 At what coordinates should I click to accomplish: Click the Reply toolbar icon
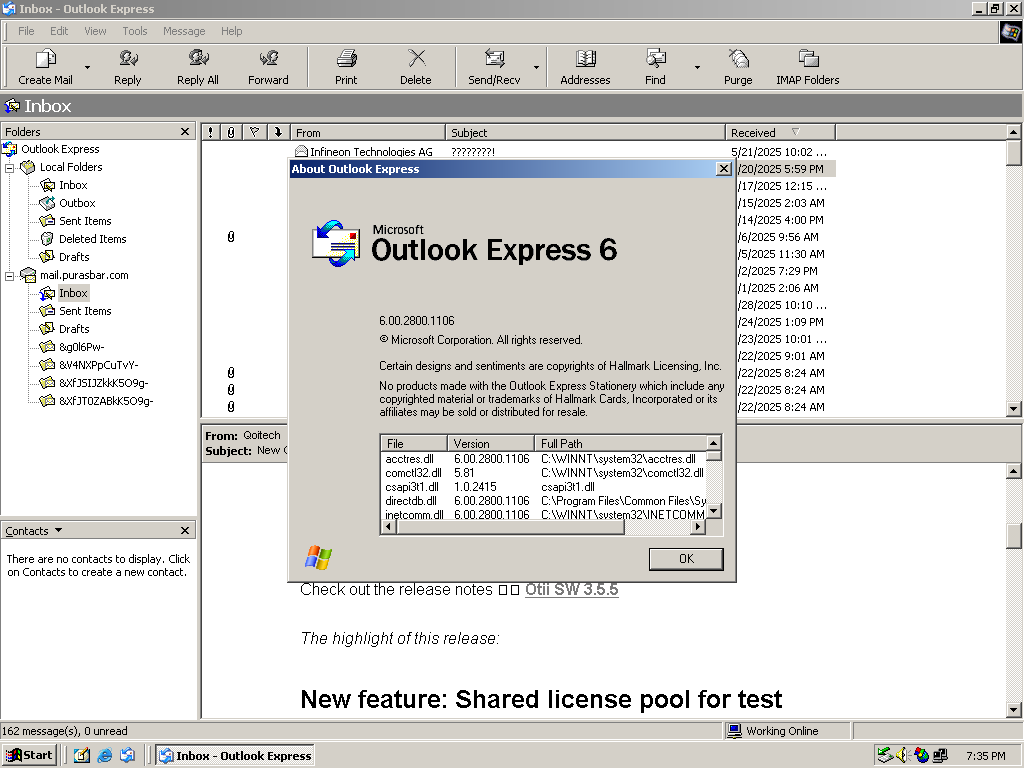[x=127, y=59]
